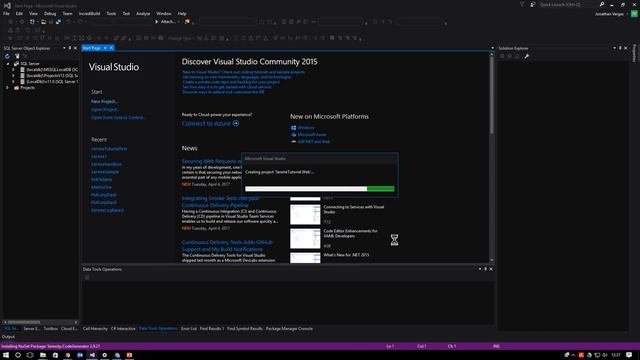Screen dimensions: 640x360
Task: Open the dropdown arrow beside Attach
Action: tap(179, 22)
